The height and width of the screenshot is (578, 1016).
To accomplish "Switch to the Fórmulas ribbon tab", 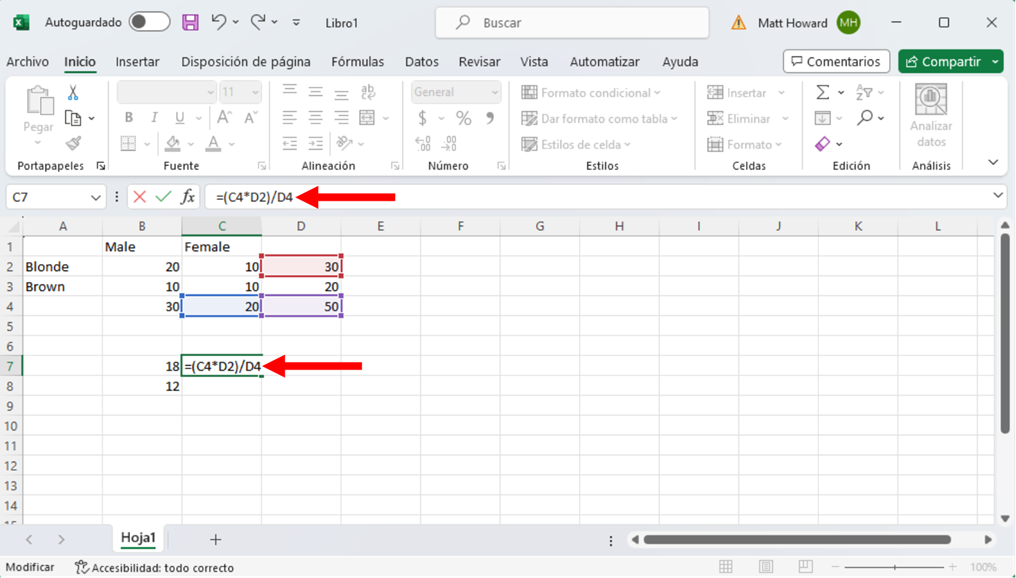I will (x=357, y=62).
